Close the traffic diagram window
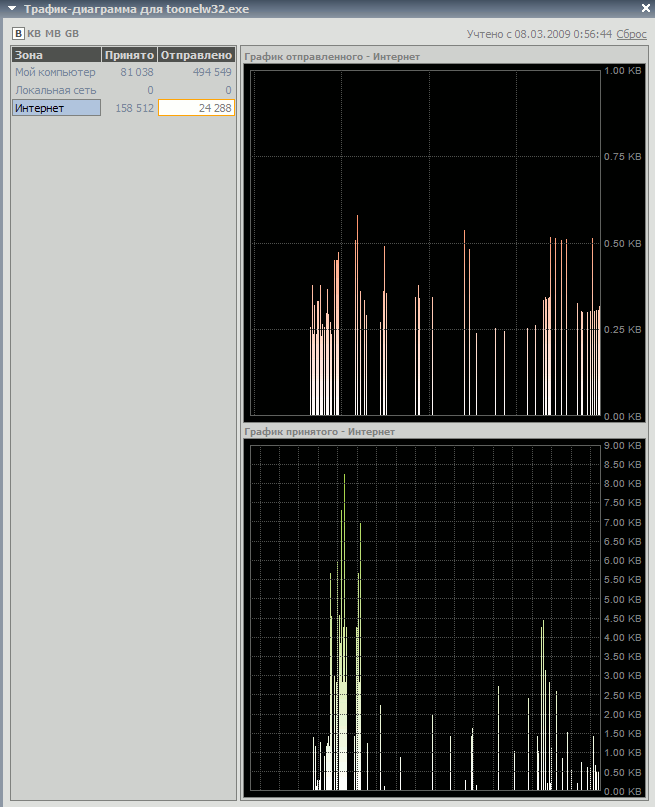This screenshot has width=655, height=807. click(x=644, y=9)
